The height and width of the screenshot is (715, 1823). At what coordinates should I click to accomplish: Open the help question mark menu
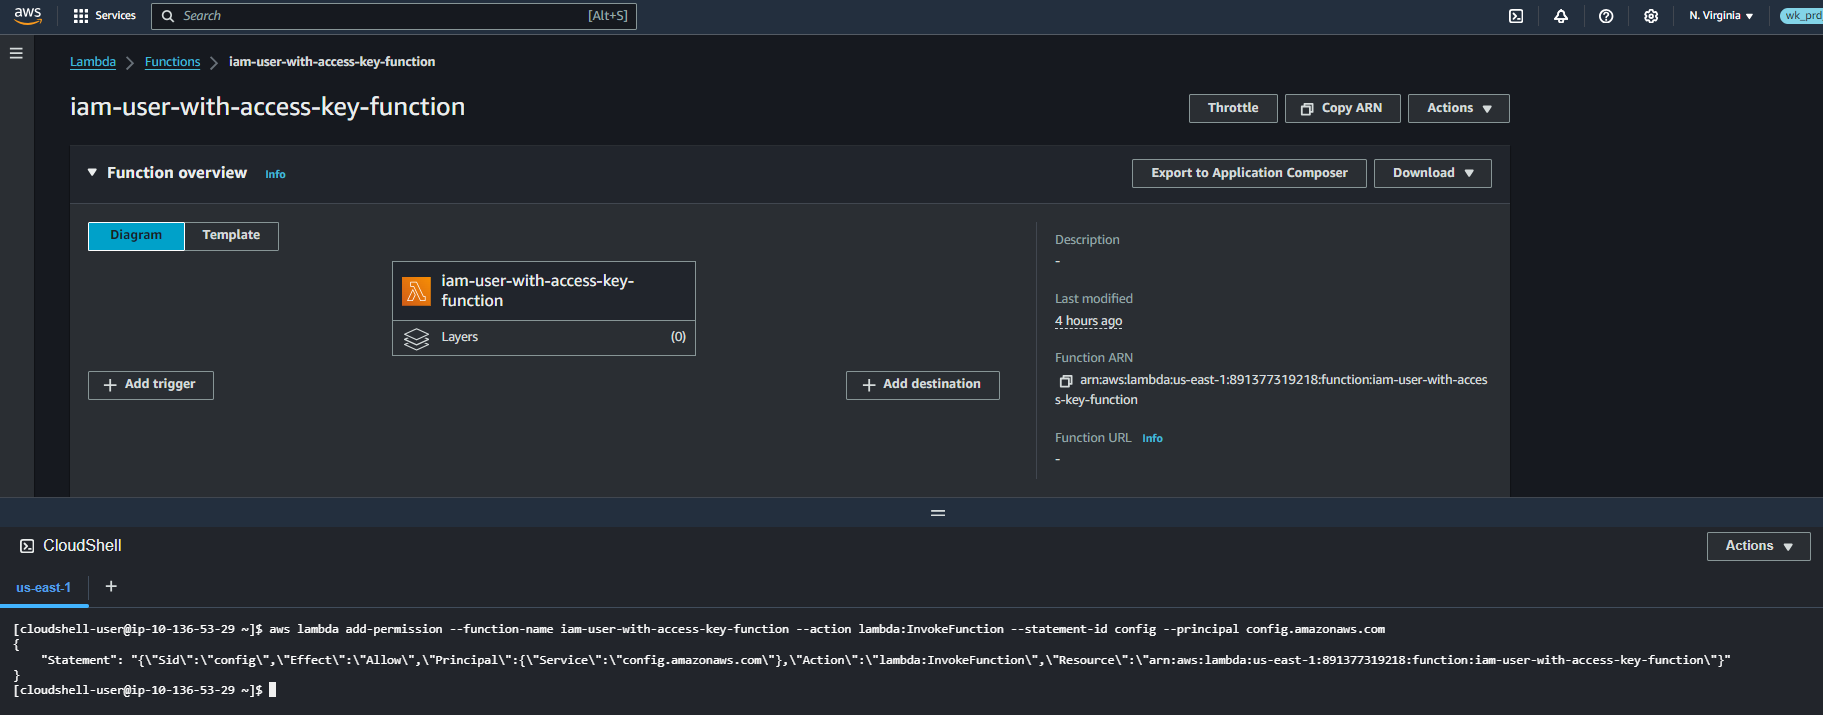pyautogui.click(x=1606, y=16)
